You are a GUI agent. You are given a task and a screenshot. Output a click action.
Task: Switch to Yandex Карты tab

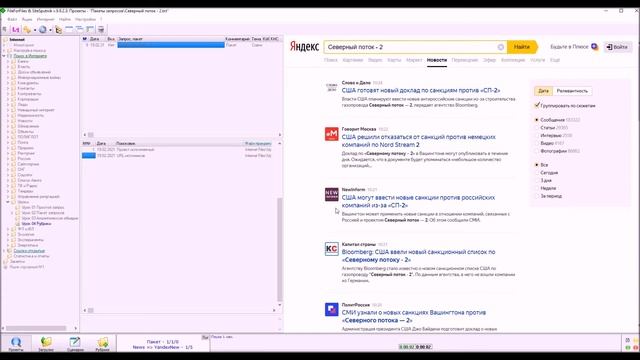pyautogui.click(x=394, y=60)
